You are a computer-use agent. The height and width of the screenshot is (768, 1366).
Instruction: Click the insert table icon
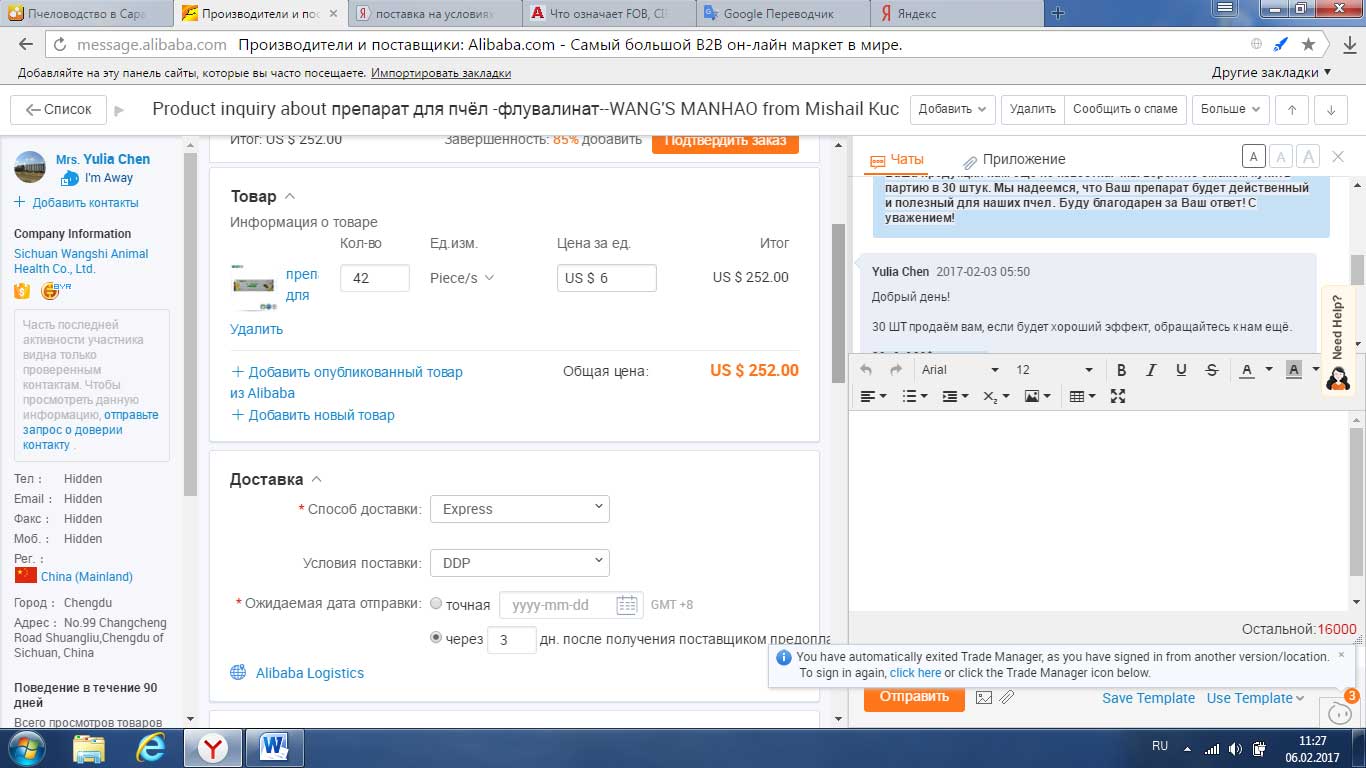coord(1076,396)
